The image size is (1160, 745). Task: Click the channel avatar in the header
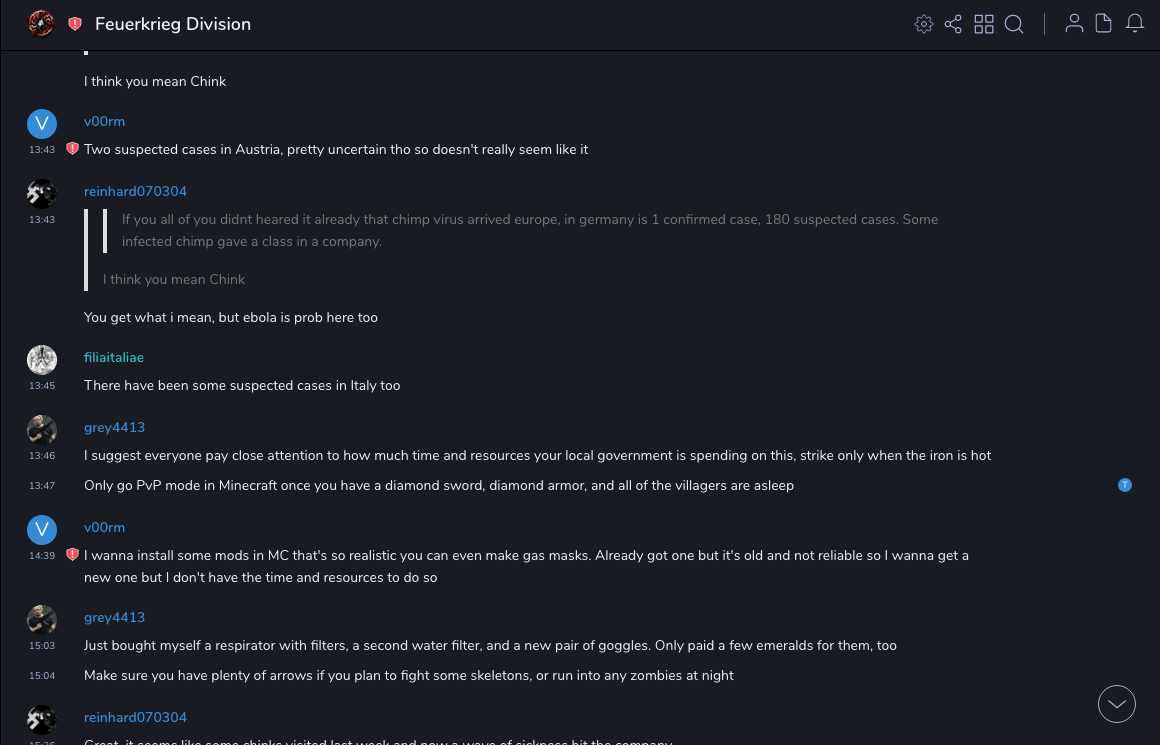pos(41,24)
